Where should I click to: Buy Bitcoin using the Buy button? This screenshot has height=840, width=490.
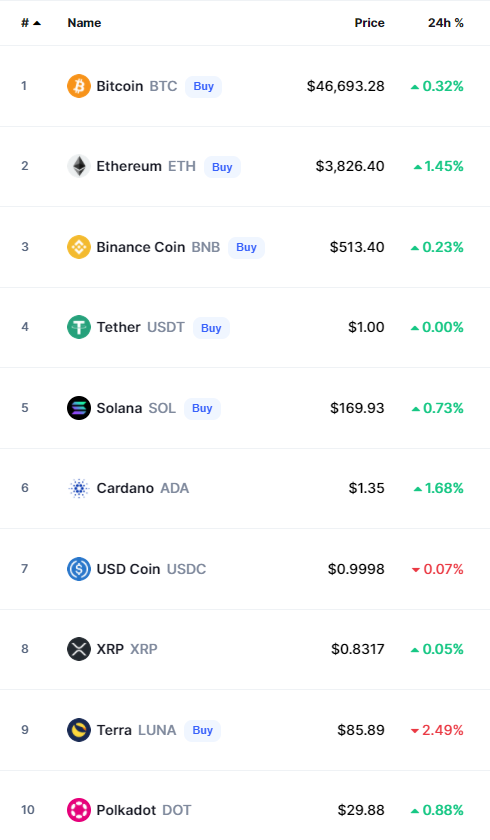click(x=203, y=87)
